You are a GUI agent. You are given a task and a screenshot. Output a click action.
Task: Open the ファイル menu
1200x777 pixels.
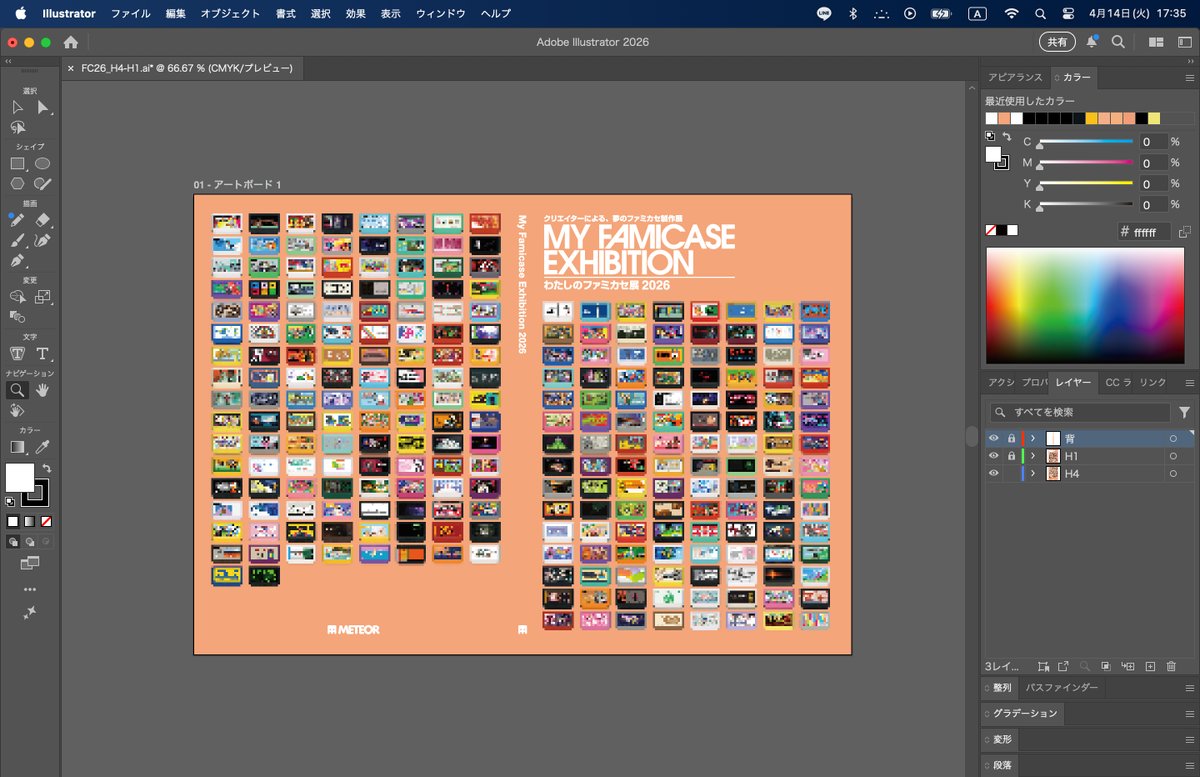[130, 14]
